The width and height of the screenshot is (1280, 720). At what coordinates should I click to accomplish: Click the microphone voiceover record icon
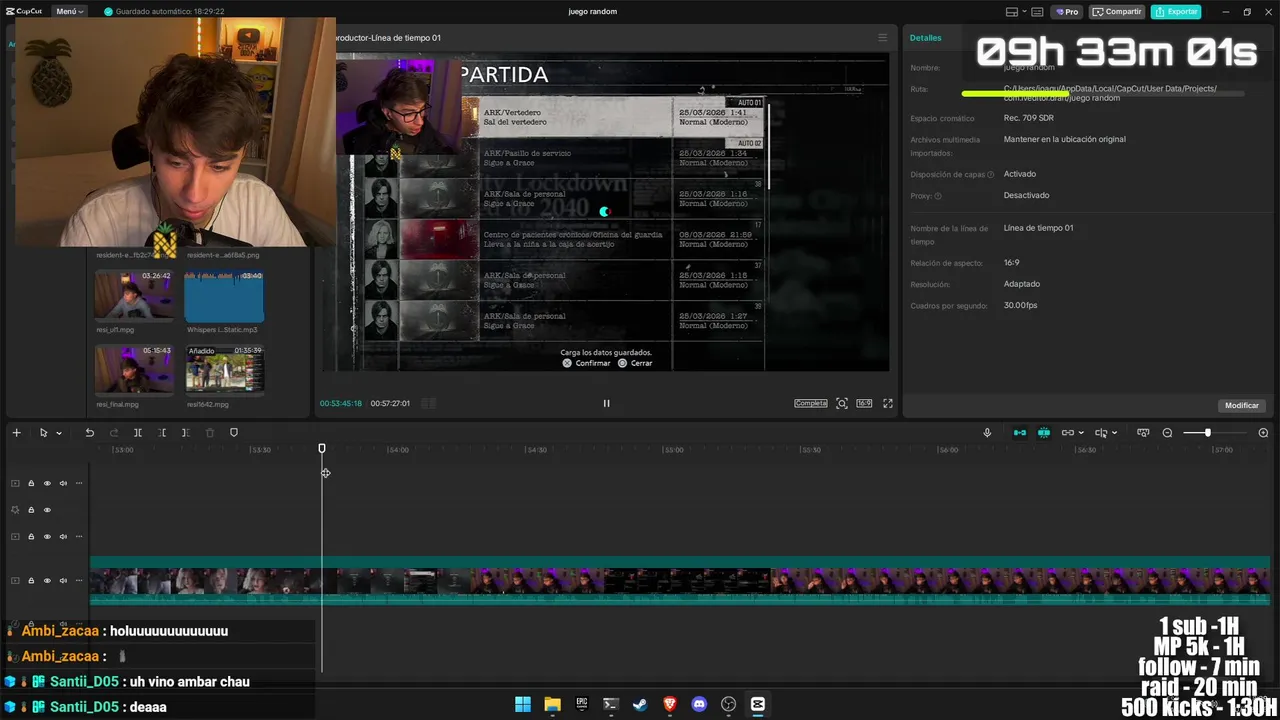pyautogui.click(x=987, y=433)
